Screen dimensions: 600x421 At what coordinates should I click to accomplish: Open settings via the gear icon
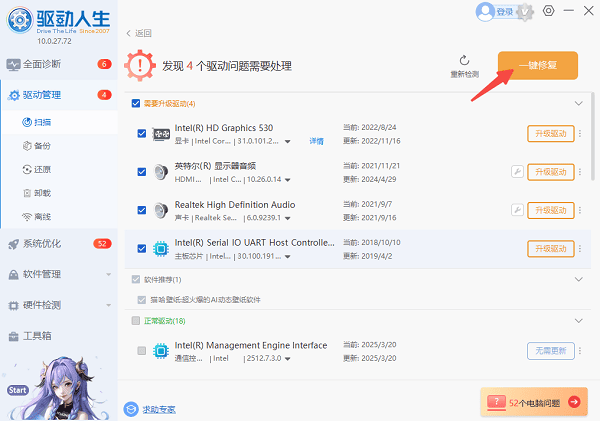(548, 11)
